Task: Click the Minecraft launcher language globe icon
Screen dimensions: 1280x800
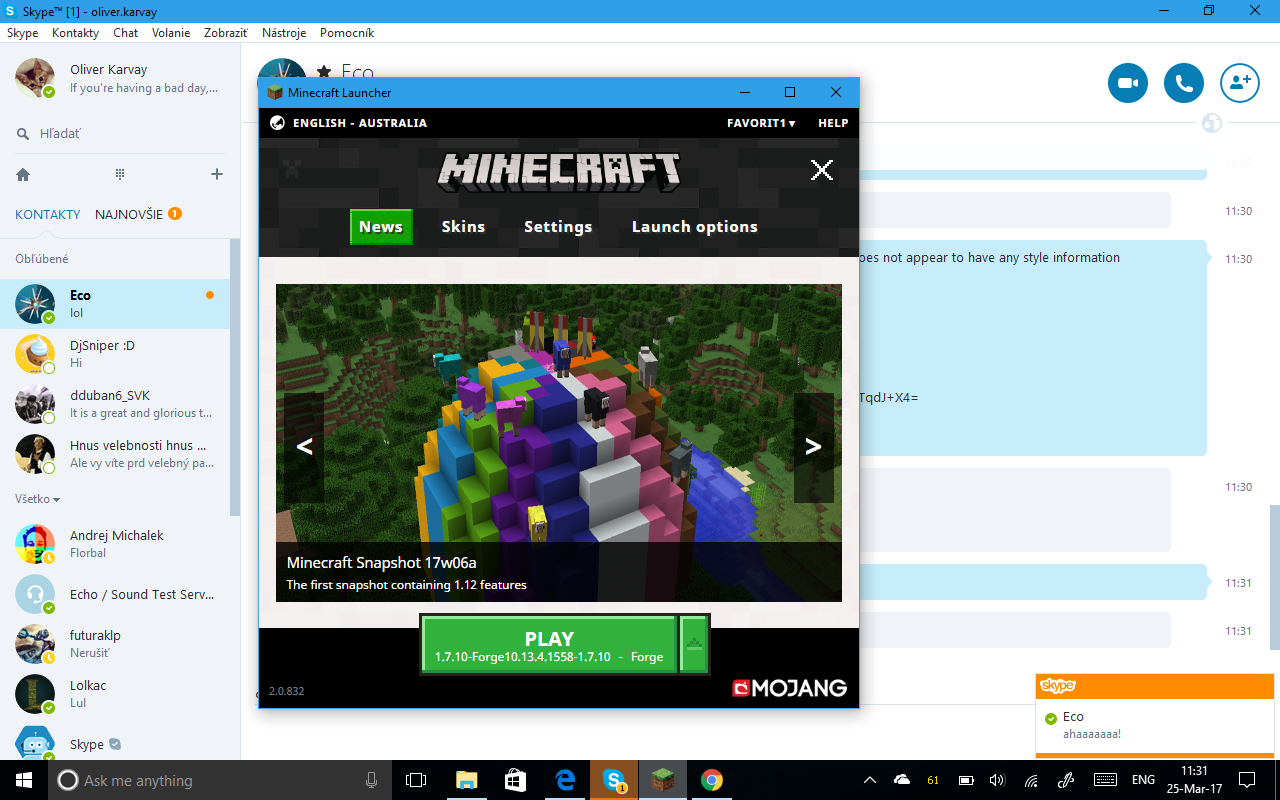Action: [277, 123]
